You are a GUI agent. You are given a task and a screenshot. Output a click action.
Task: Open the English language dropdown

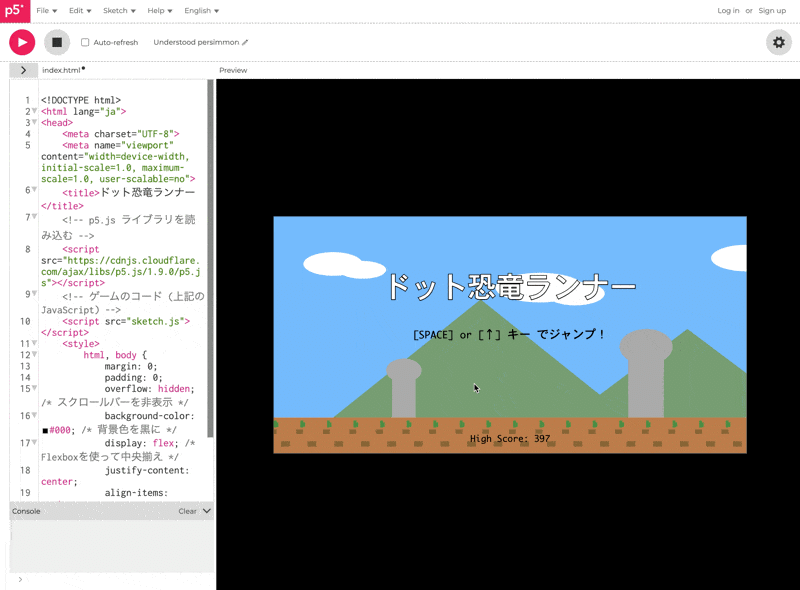(x=201, y=11)
